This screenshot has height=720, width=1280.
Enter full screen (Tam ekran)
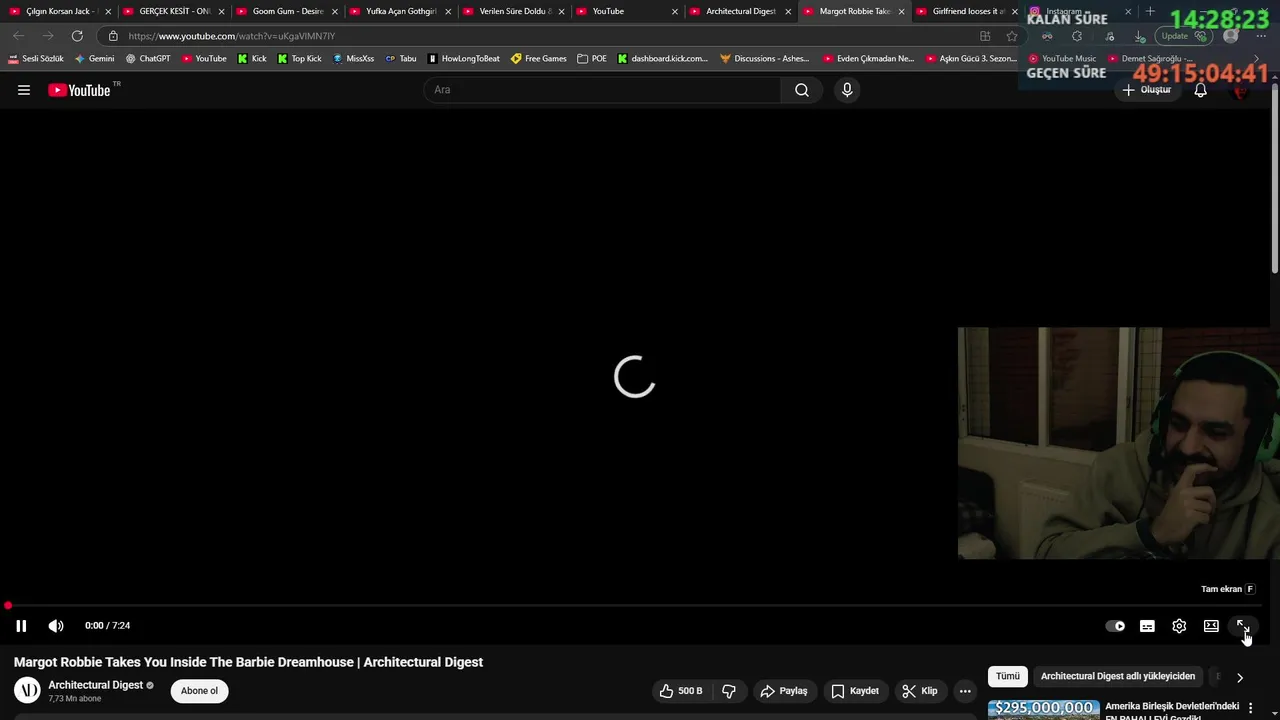coord(1243,626)
